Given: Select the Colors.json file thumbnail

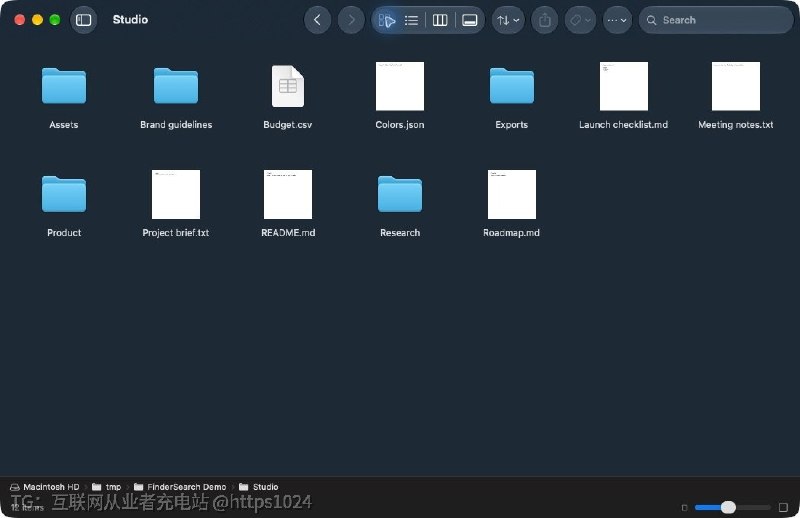Looking at the screenshot, I should [400, 86].
